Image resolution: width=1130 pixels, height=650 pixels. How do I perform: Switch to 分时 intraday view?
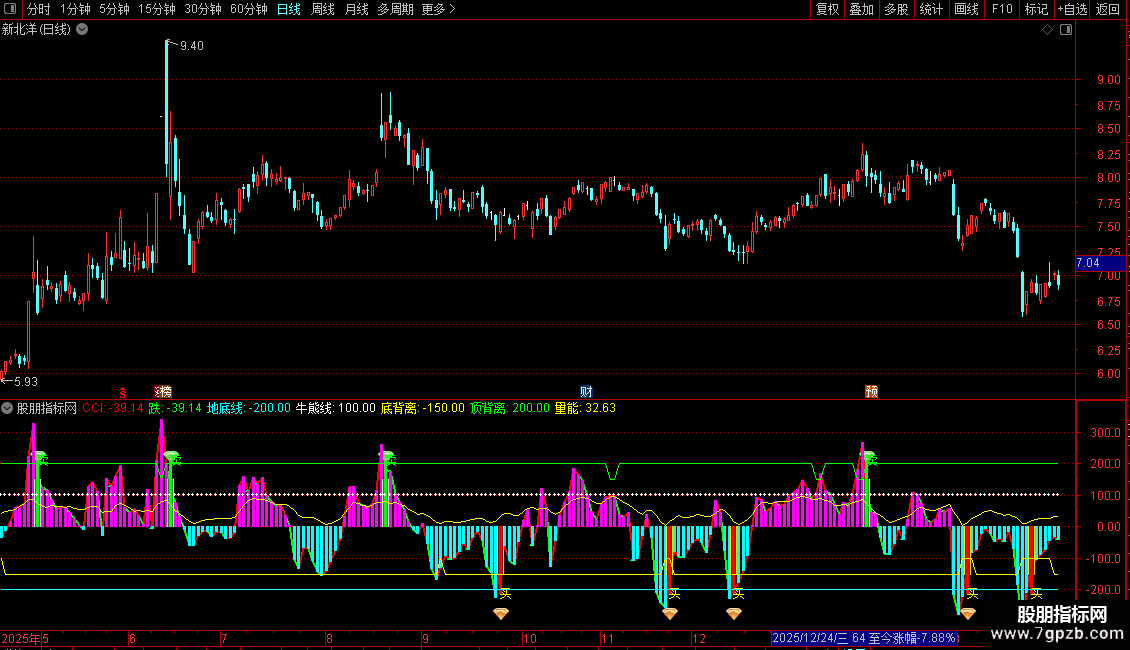click(38, 9)
